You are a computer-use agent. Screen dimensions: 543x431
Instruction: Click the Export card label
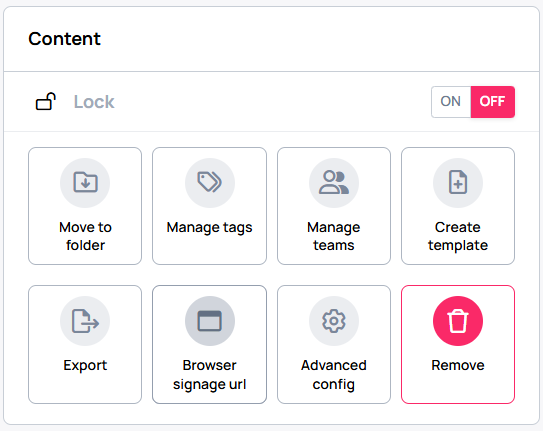click(x=85, y=366)
